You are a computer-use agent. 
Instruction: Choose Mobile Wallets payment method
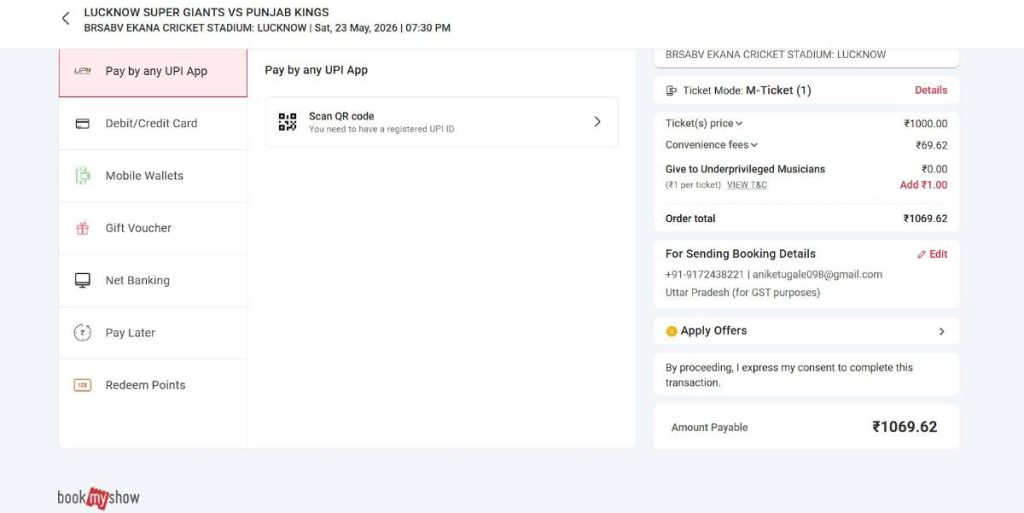[x=153, y=176]
